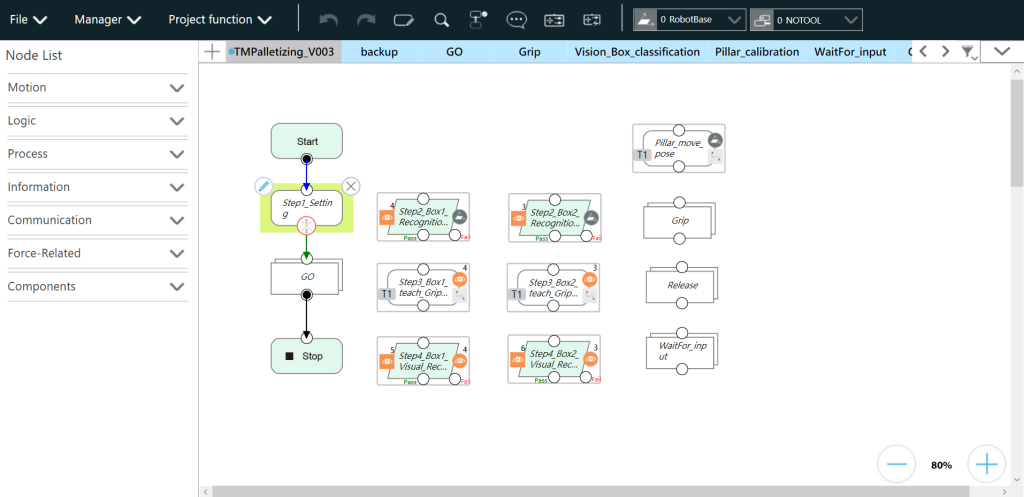This screenshot has height=497, width=1024.
Task: Zoom out with the minus circle button
Action: click(896, 464)
